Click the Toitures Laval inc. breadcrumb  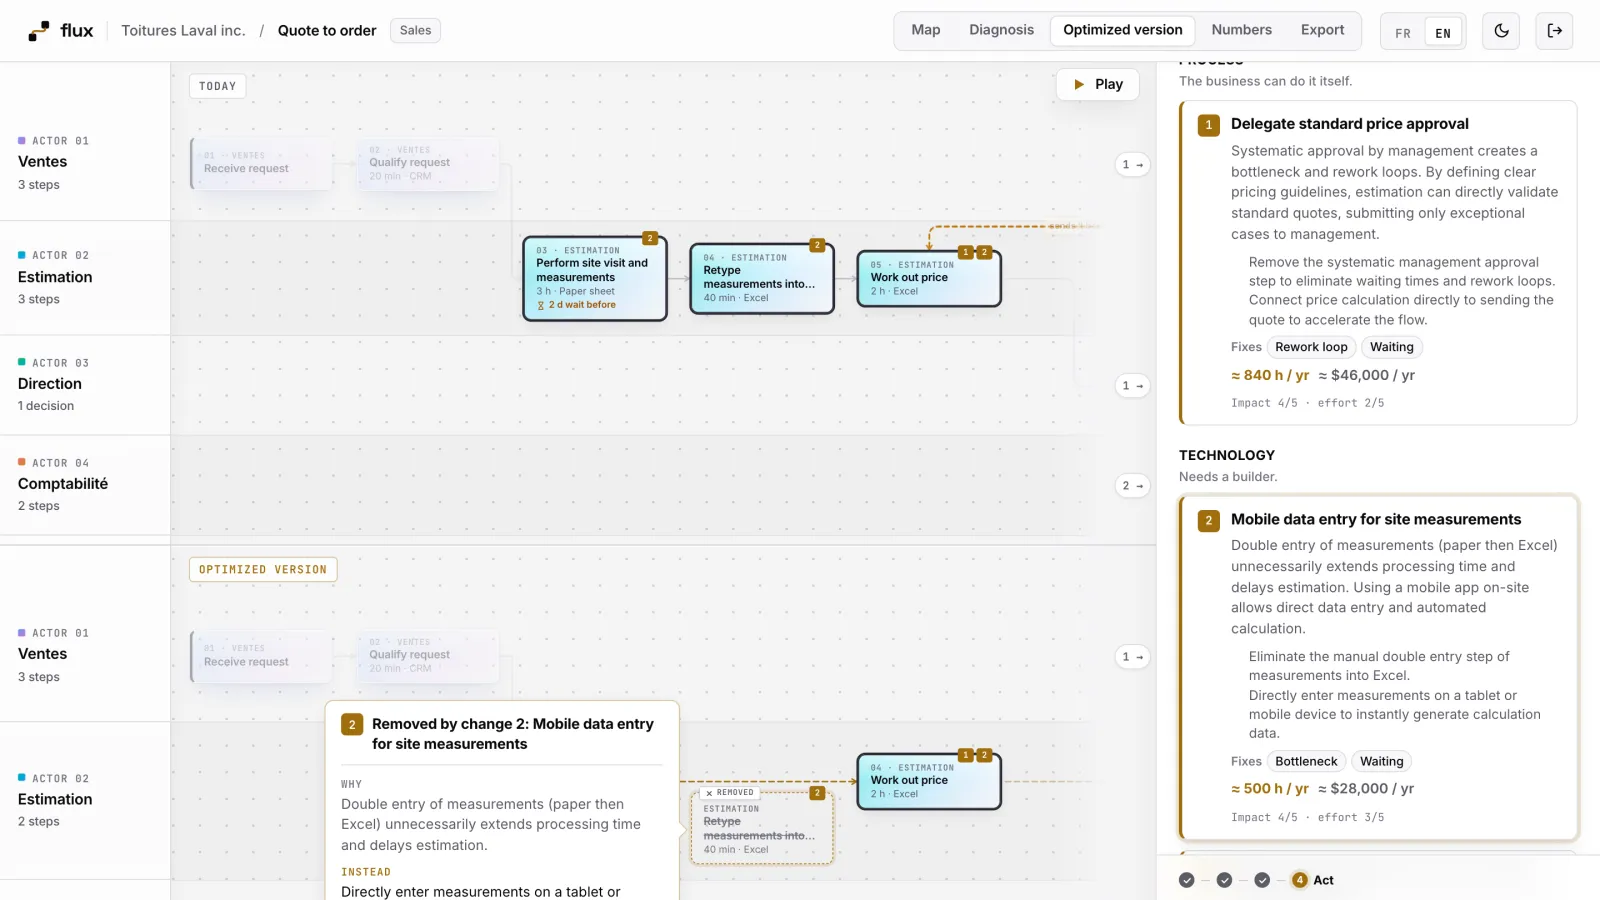click(183, 31)
